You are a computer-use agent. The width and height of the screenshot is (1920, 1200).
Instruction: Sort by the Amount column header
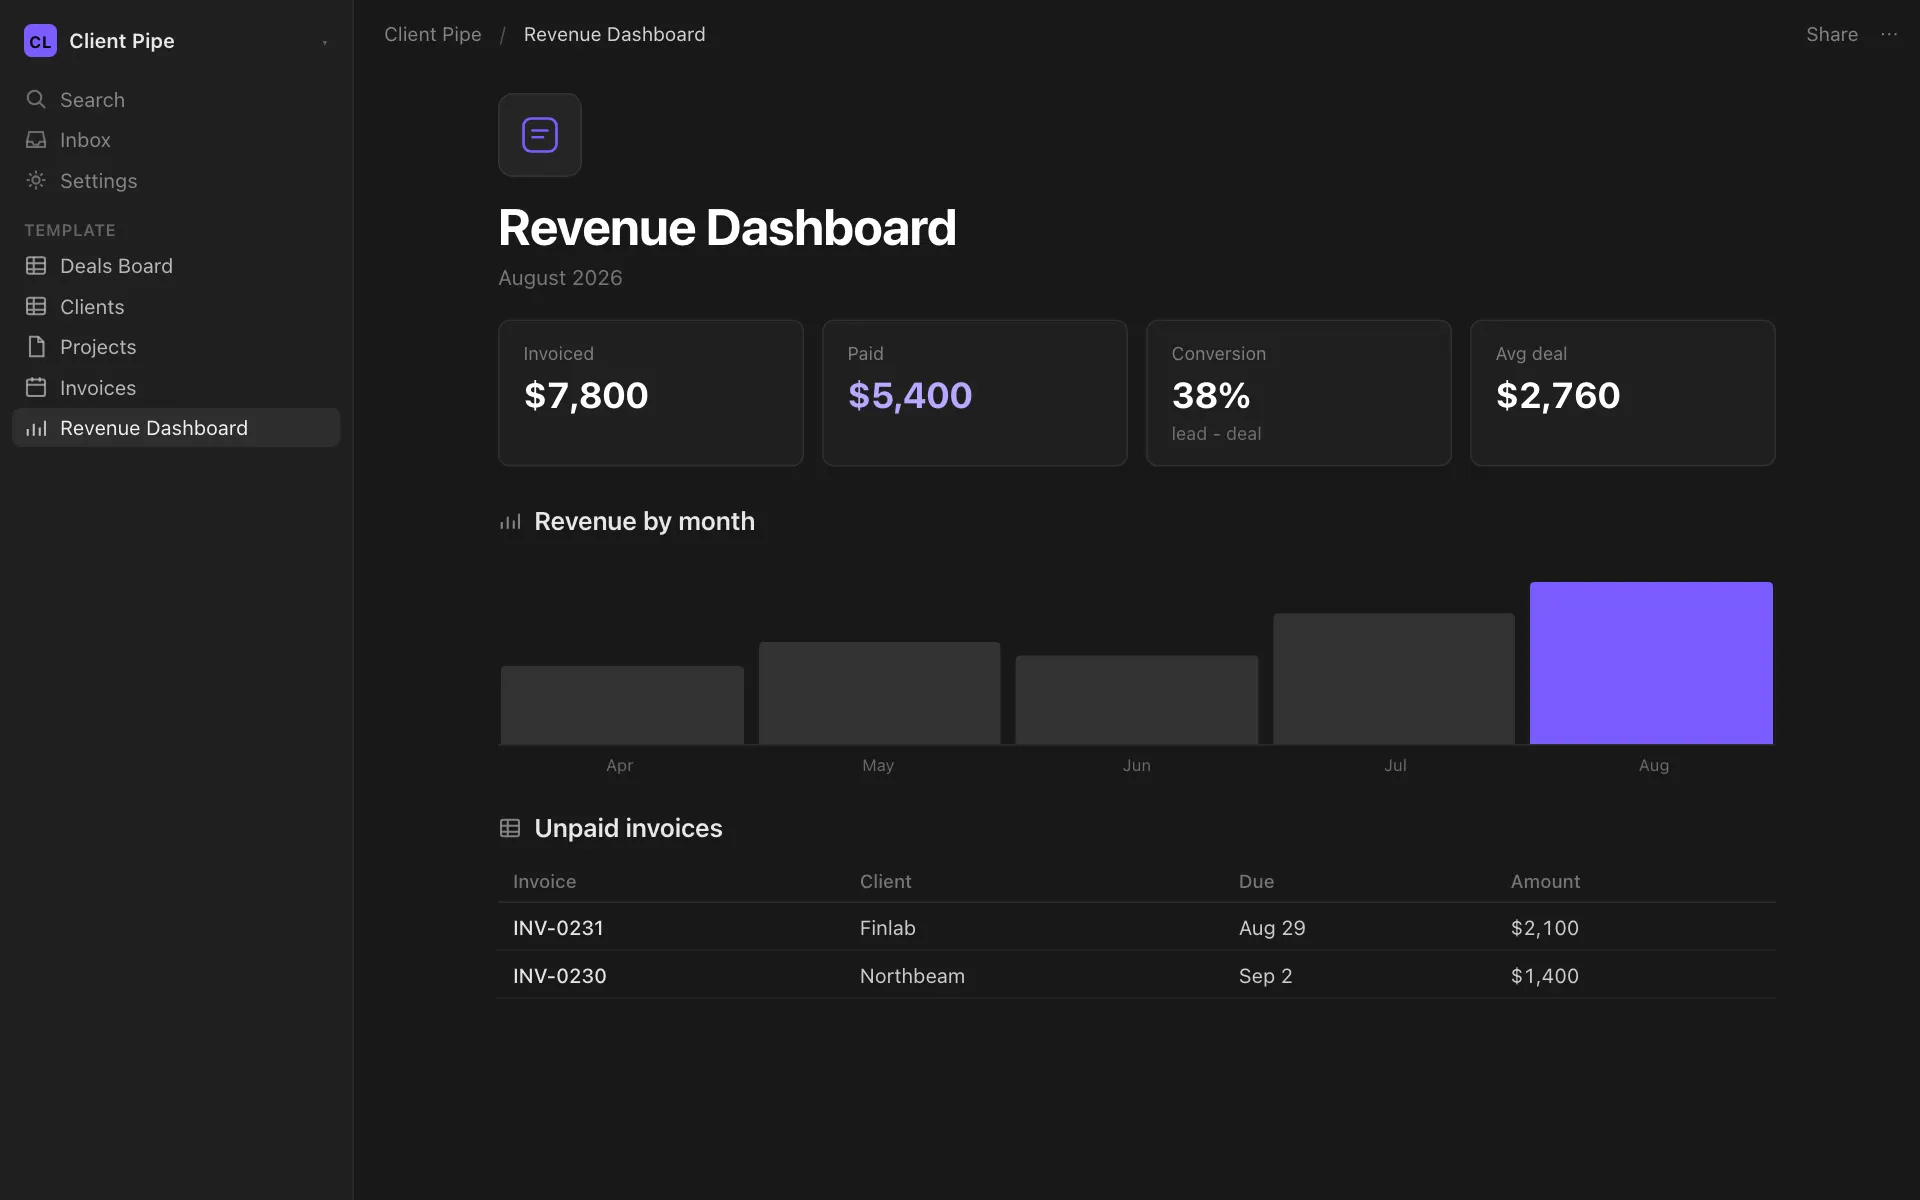pyautogui.click(x=1545, y=881)
